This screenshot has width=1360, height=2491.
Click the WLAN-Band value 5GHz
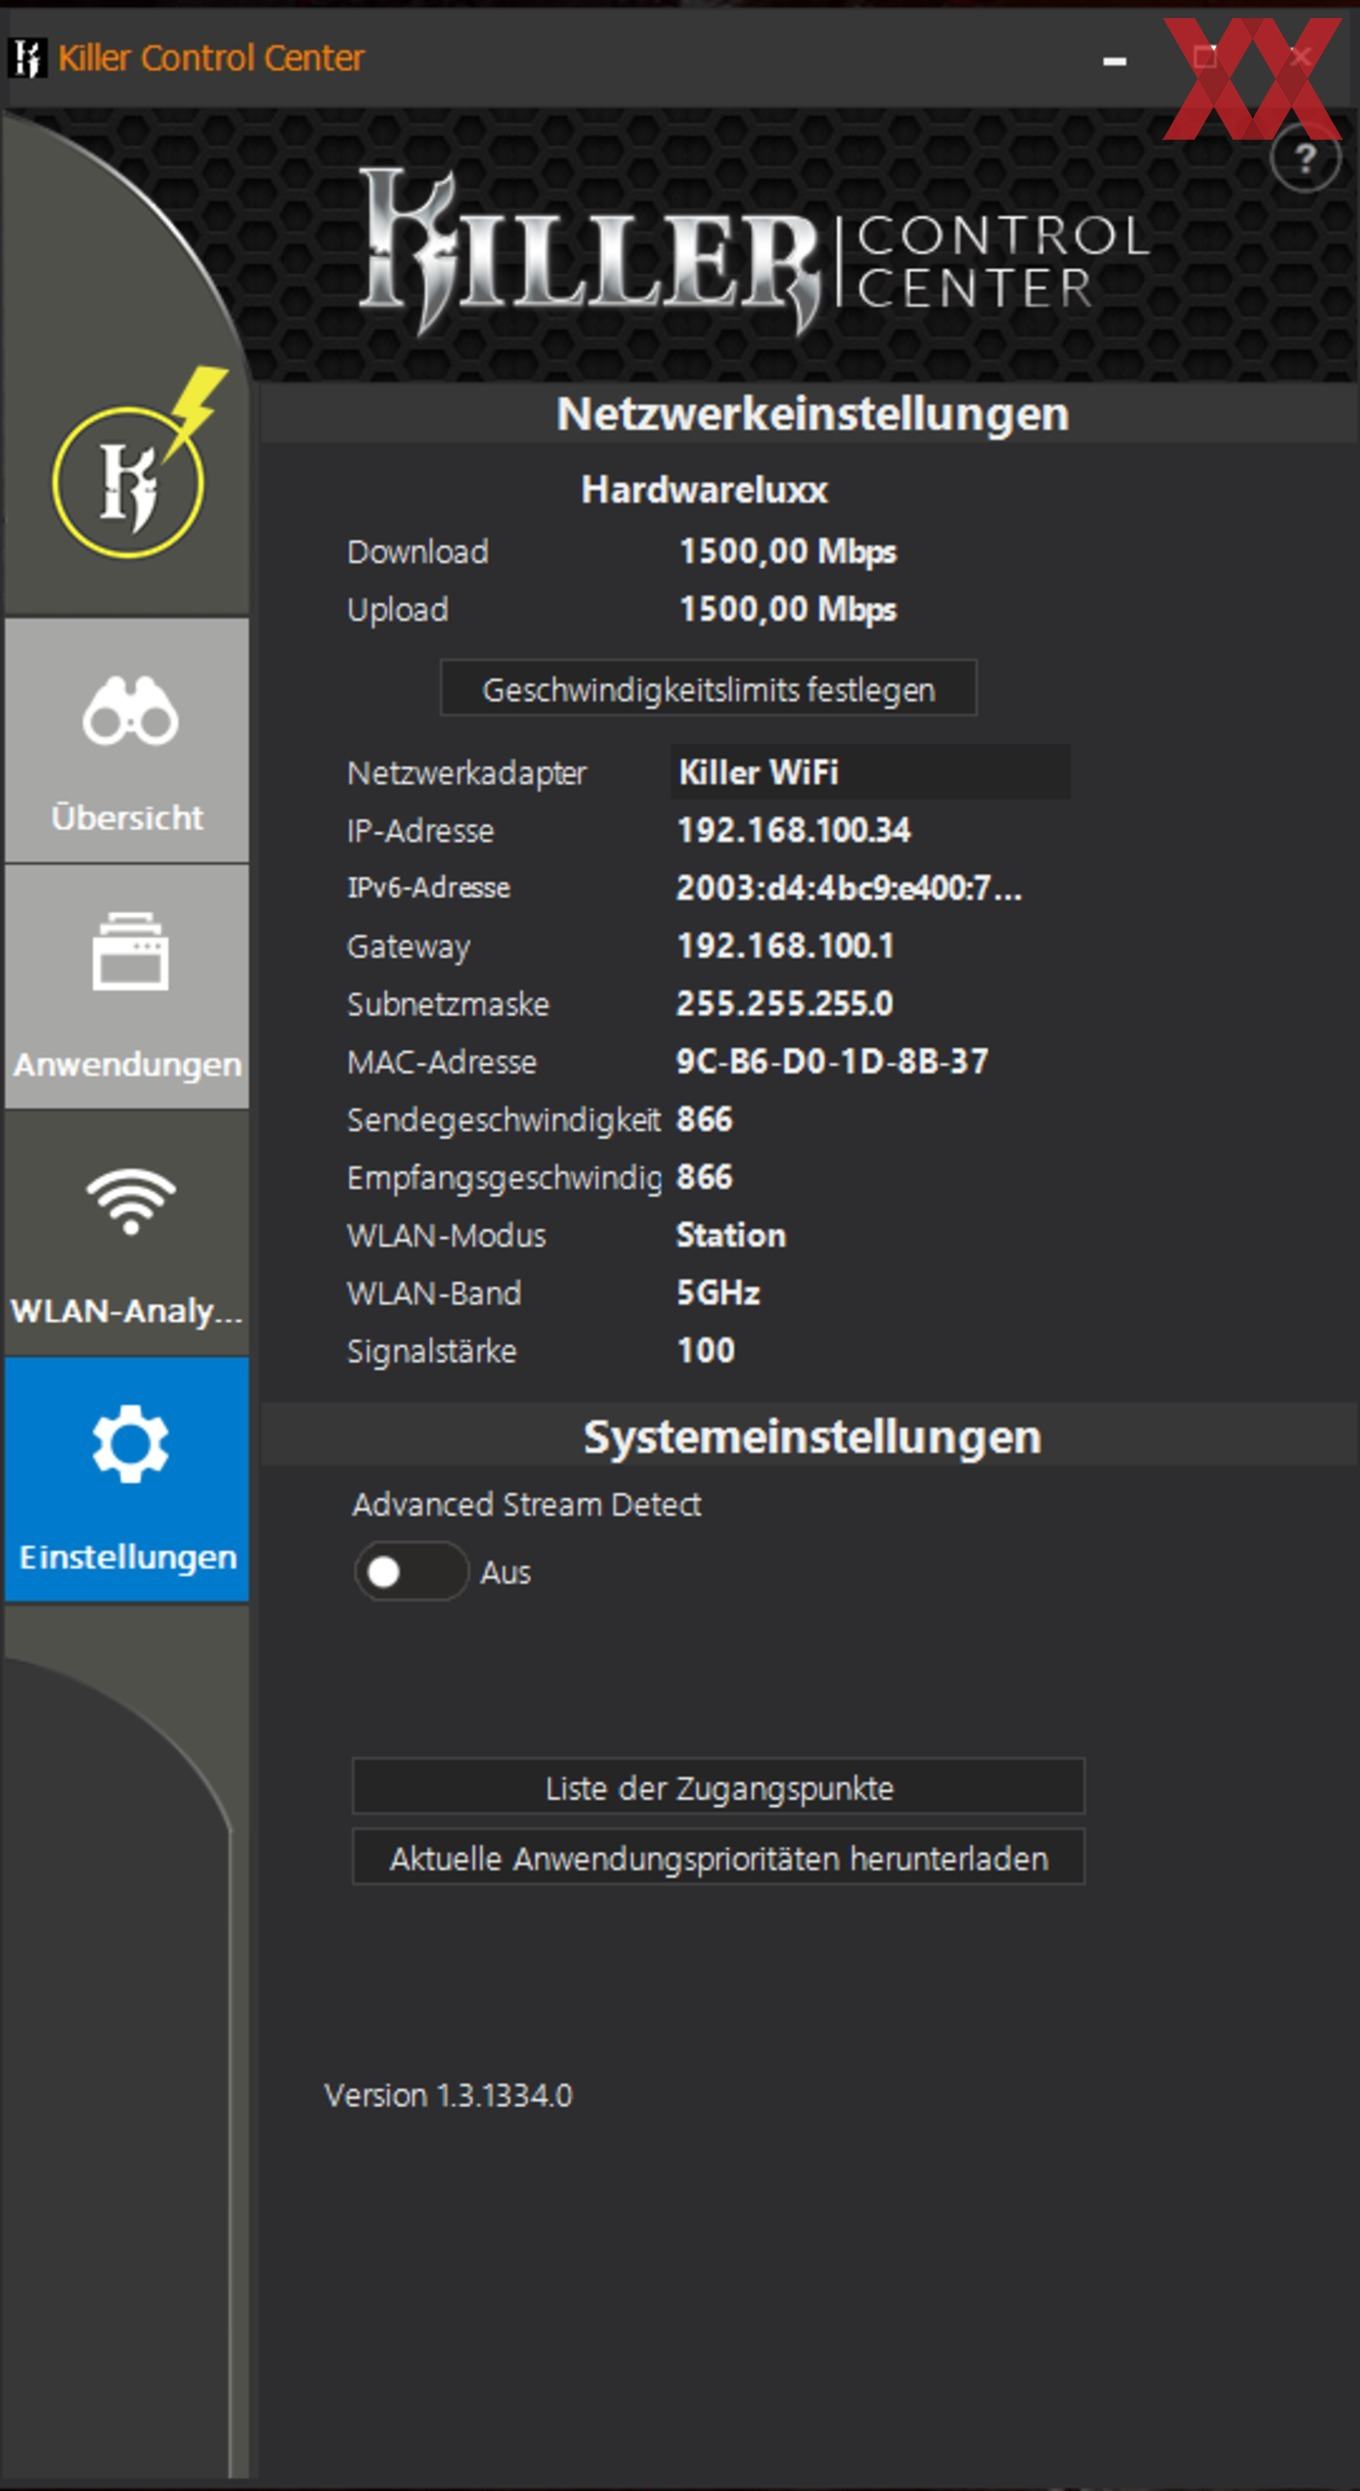718,1293
